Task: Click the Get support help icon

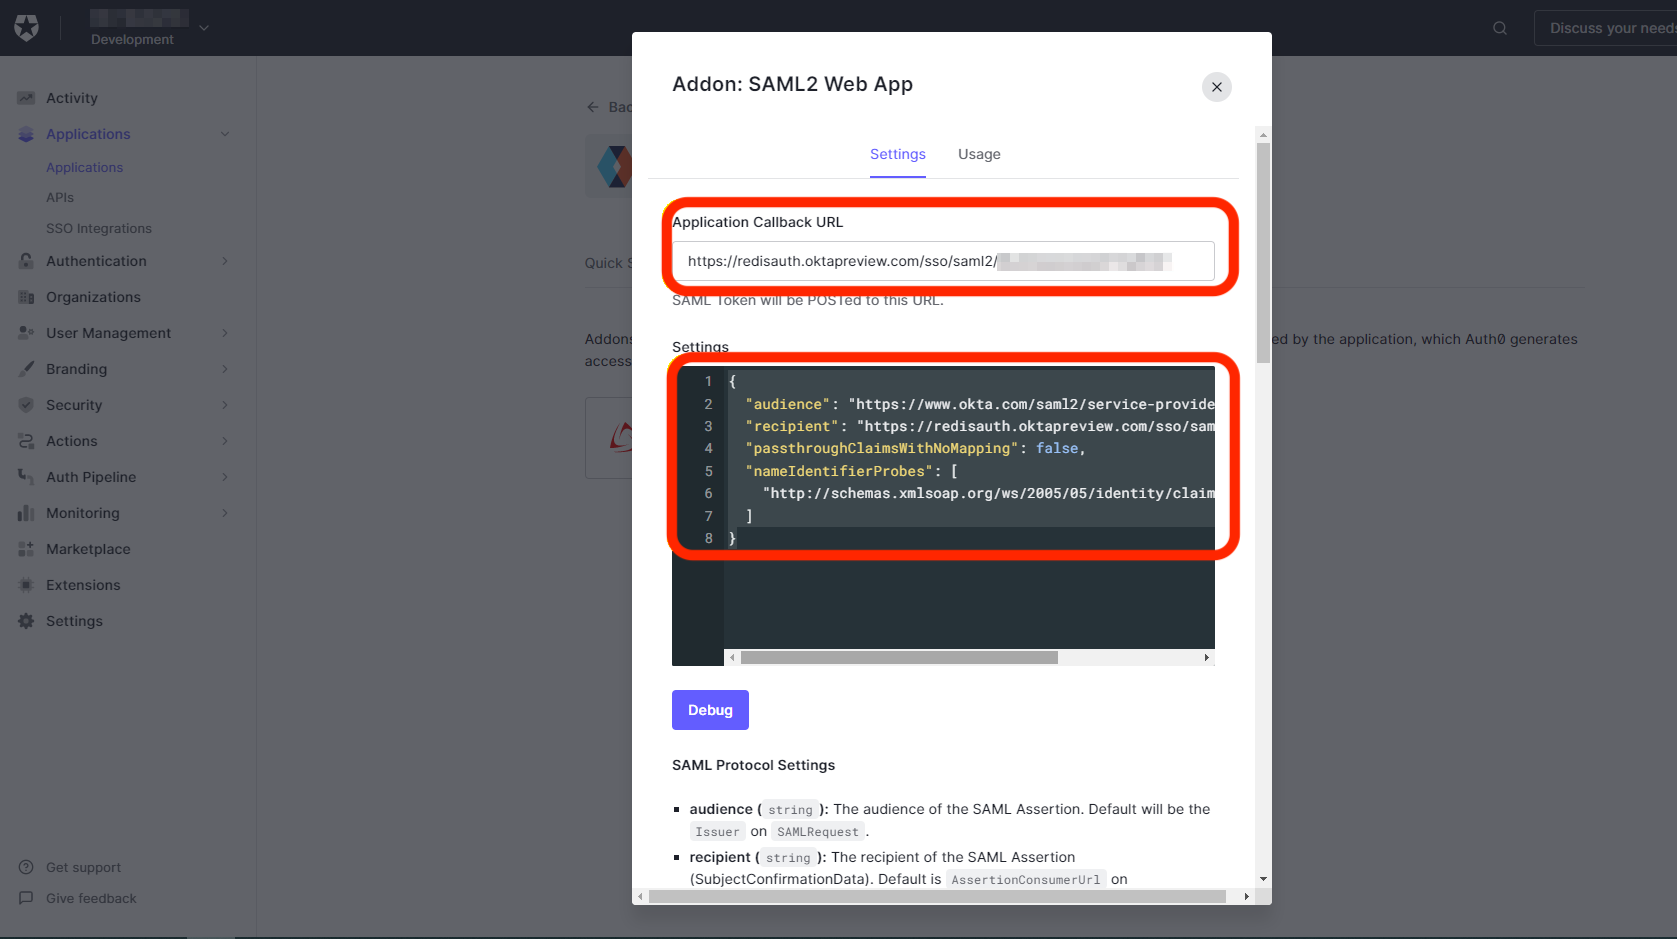Action: pyautogui.click(x=26, y=868)
